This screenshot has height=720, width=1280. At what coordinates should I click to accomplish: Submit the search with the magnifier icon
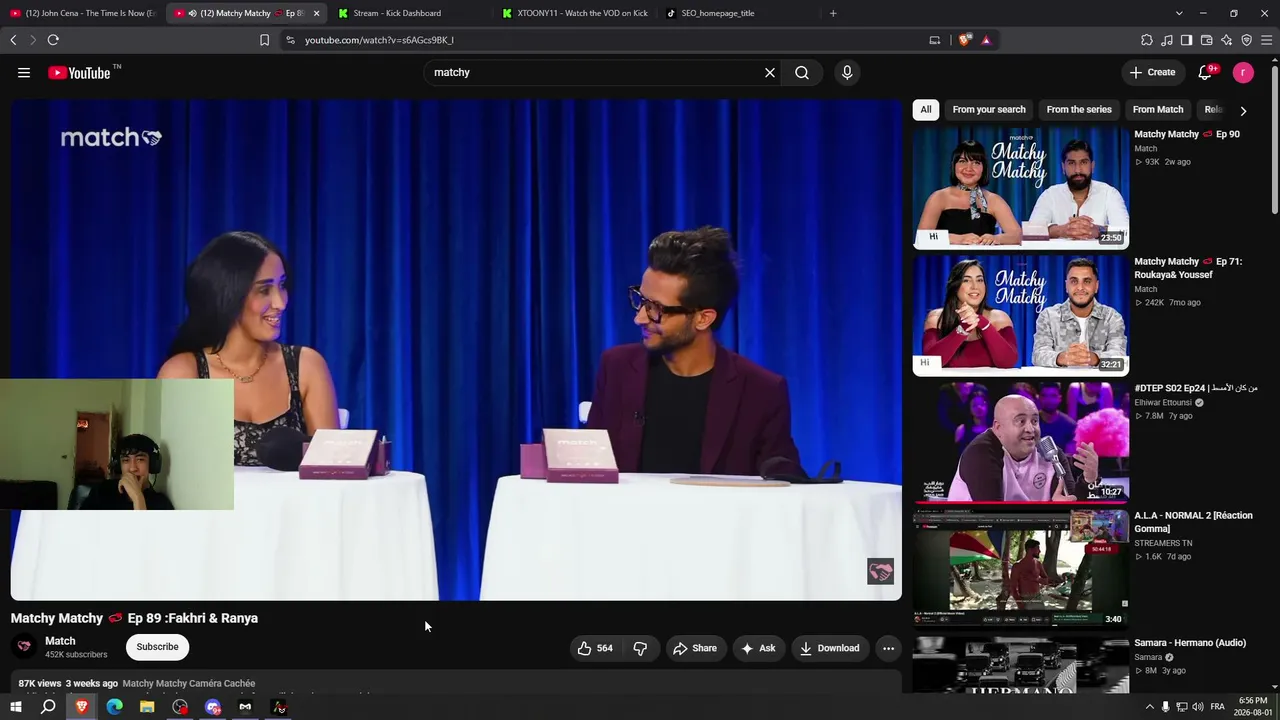click(x=802, y=72)
